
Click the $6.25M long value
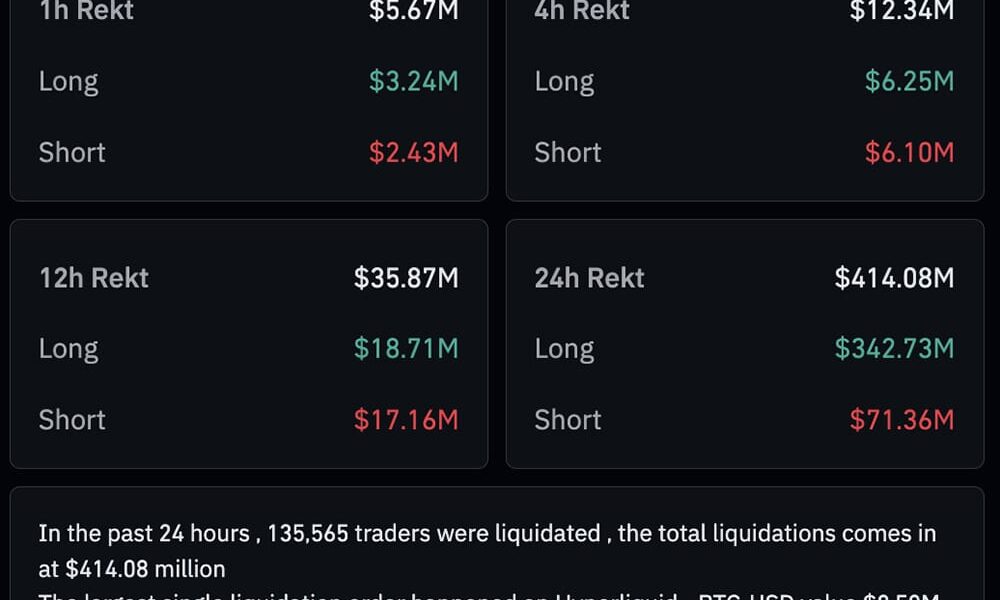click(909, 81)
